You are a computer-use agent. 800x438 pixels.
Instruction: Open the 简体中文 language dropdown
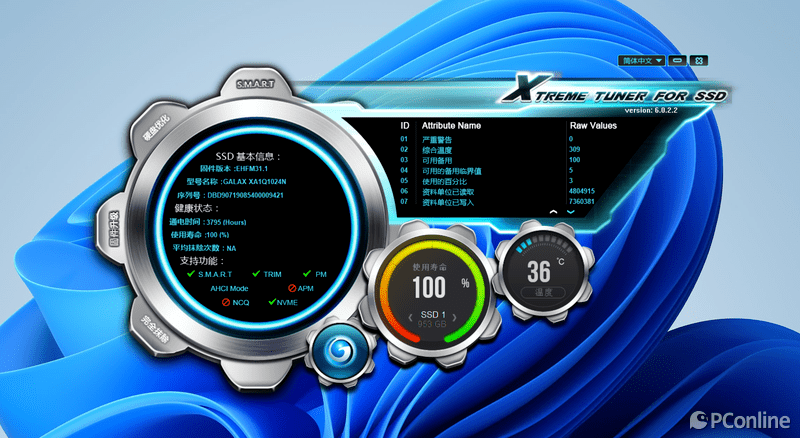pyautogui.click(x=642, y=60)
